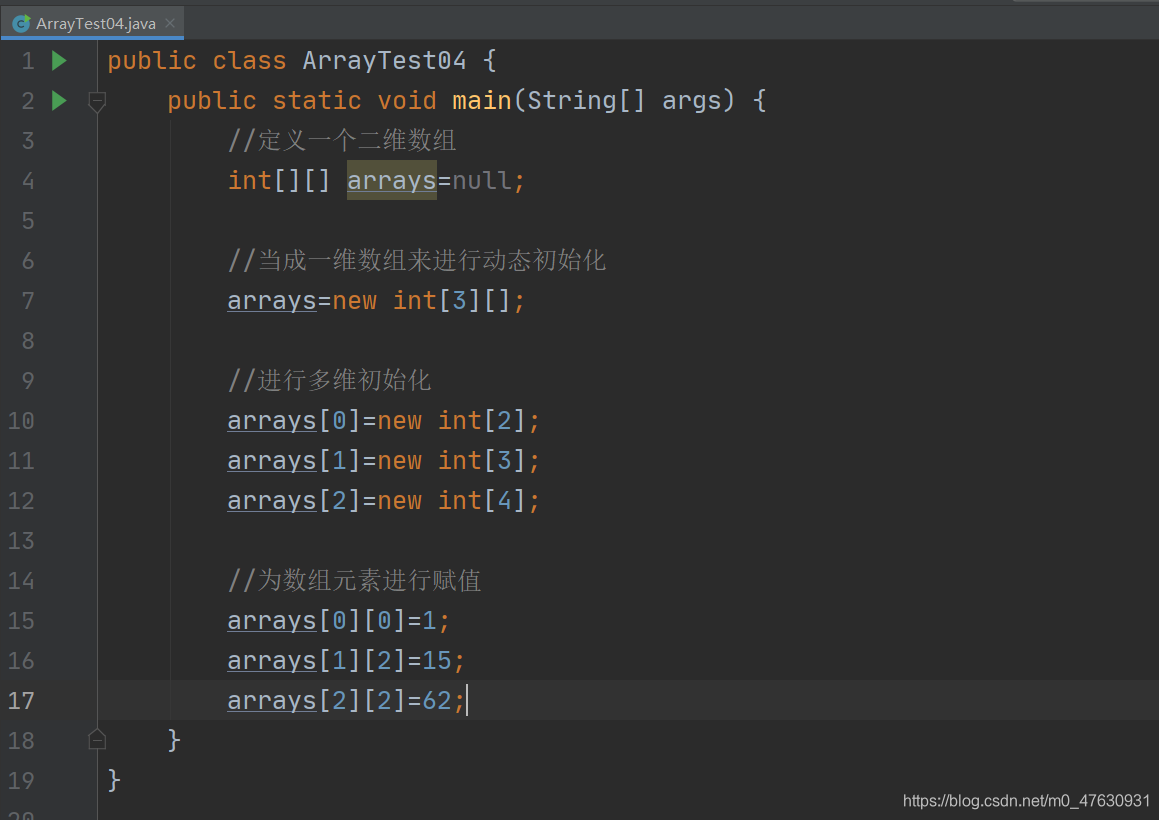Click line number 5 in the gutter
1159x820 pixels.
pos(28,220)
